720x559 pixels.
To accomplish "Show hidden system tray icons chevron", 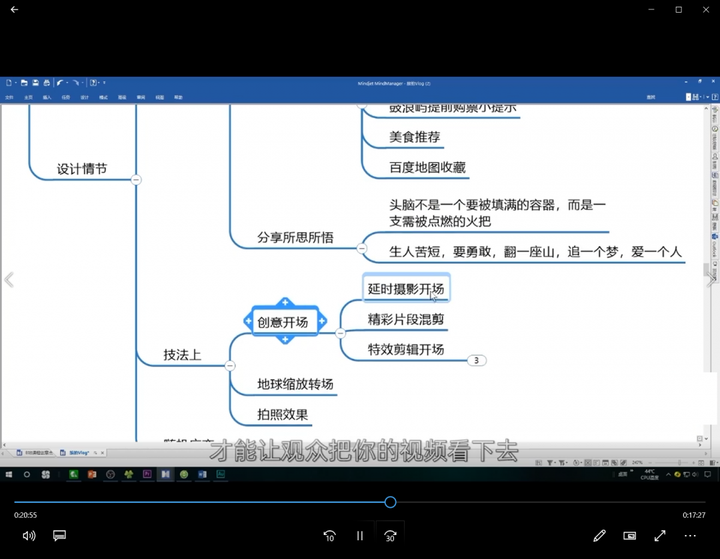I will (x=668, y=474).
